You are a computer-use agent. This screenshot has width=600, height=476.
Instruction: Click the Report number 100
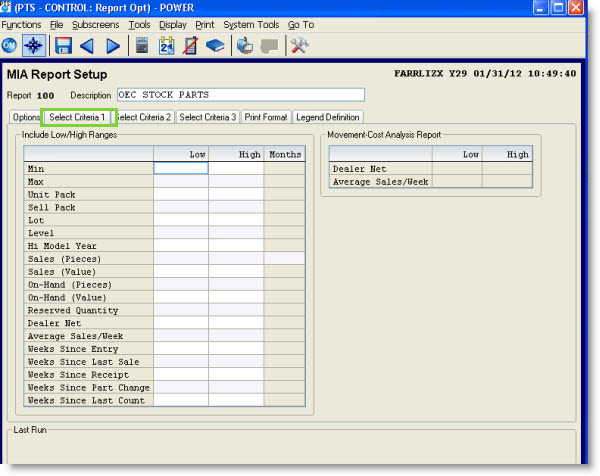point(45,96)
